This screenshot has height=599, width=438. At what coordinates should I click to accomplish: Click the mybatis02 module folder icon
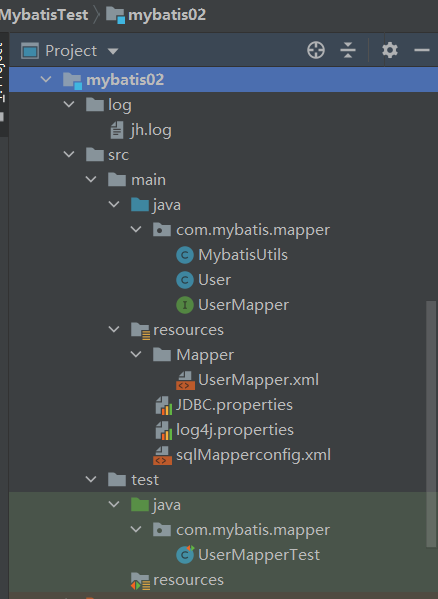[x=72, y=81]
